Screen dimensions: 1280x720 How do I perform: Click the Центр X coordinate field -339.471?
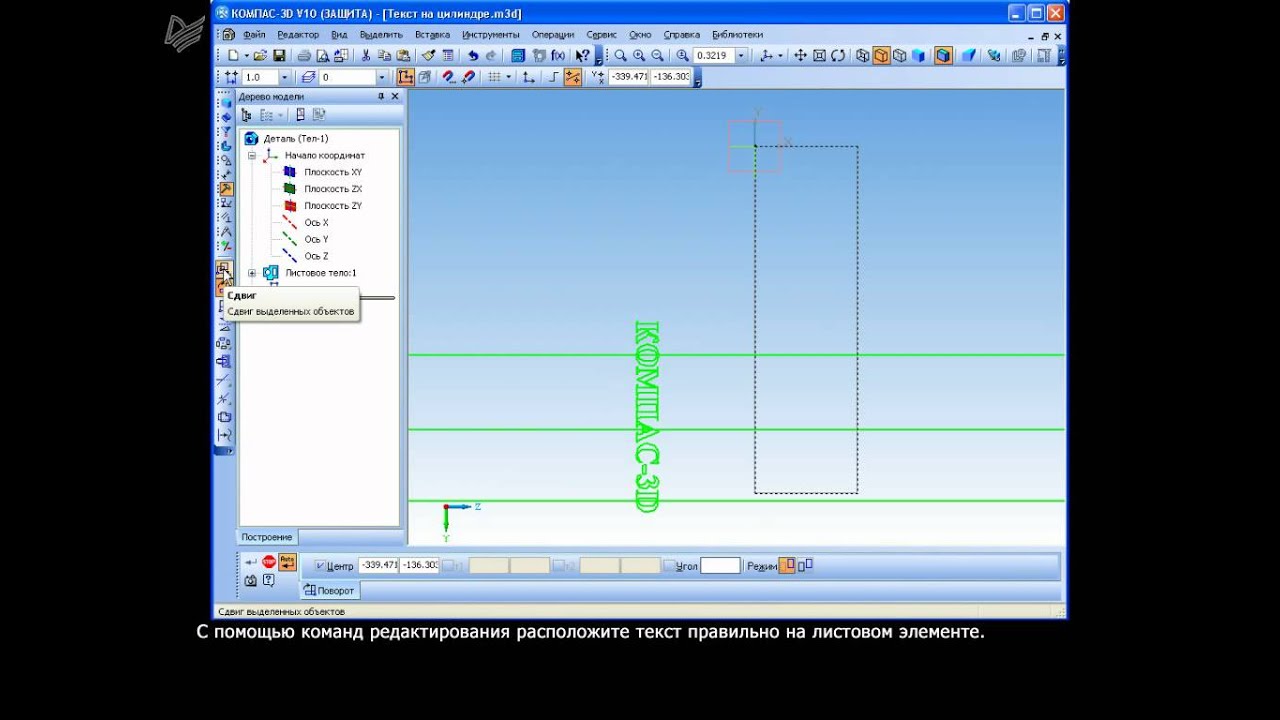(379, 566)
